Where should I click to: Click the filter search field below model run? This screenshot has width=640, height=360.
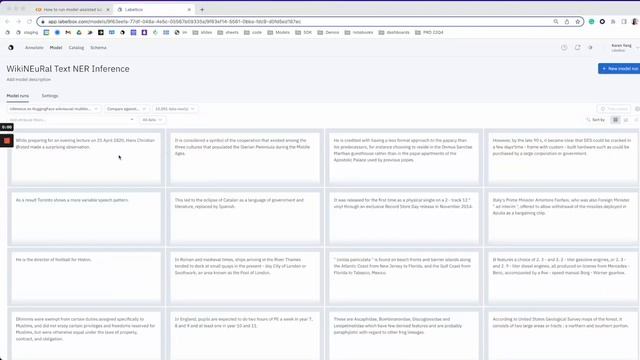[x=71, y=120]
